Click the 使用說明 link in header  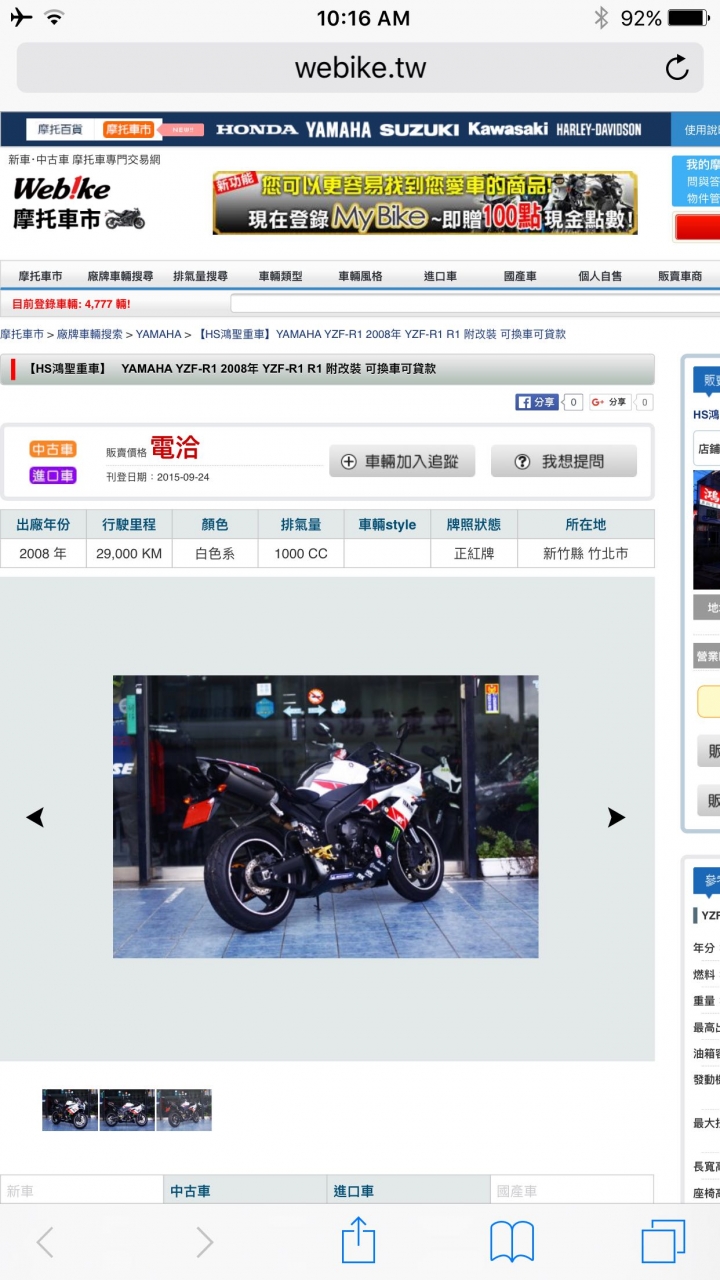click(x=701, y=130)
